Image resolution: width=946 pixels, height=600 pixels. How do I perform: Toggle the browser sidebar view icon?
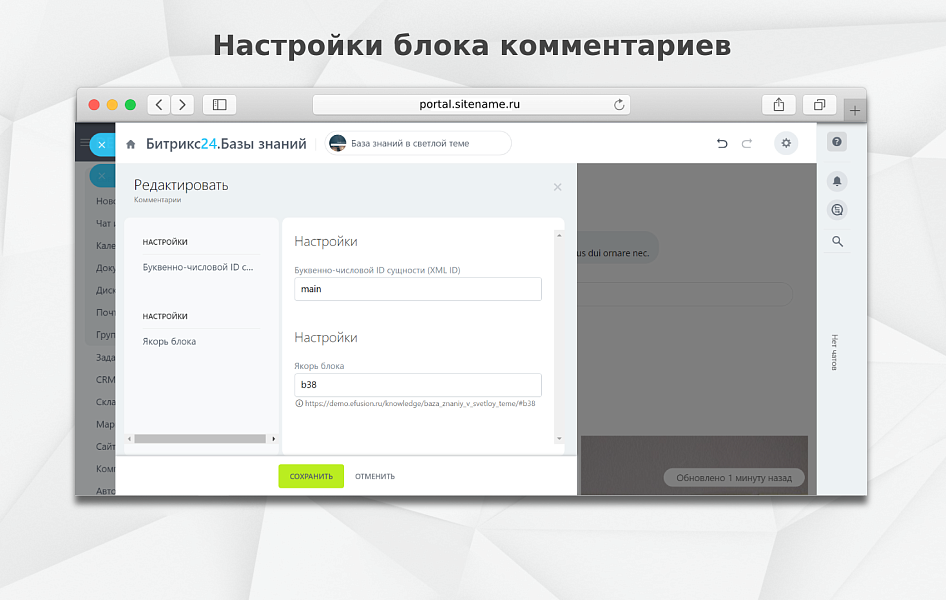pyautogui.click(x=219, y=104)
